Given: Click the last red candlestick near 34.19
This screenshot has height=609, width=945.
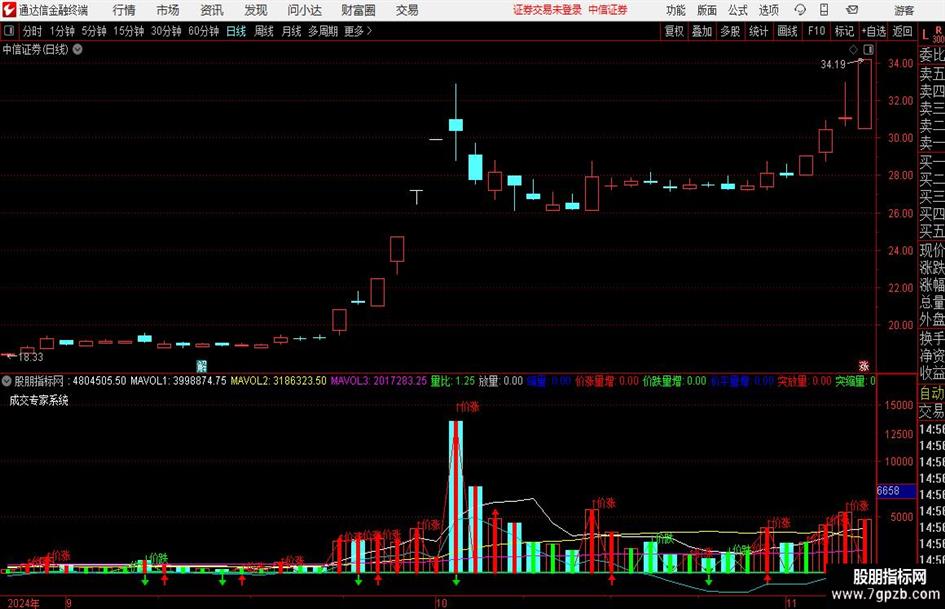Looking at the screenshot, I should point(865,94).
